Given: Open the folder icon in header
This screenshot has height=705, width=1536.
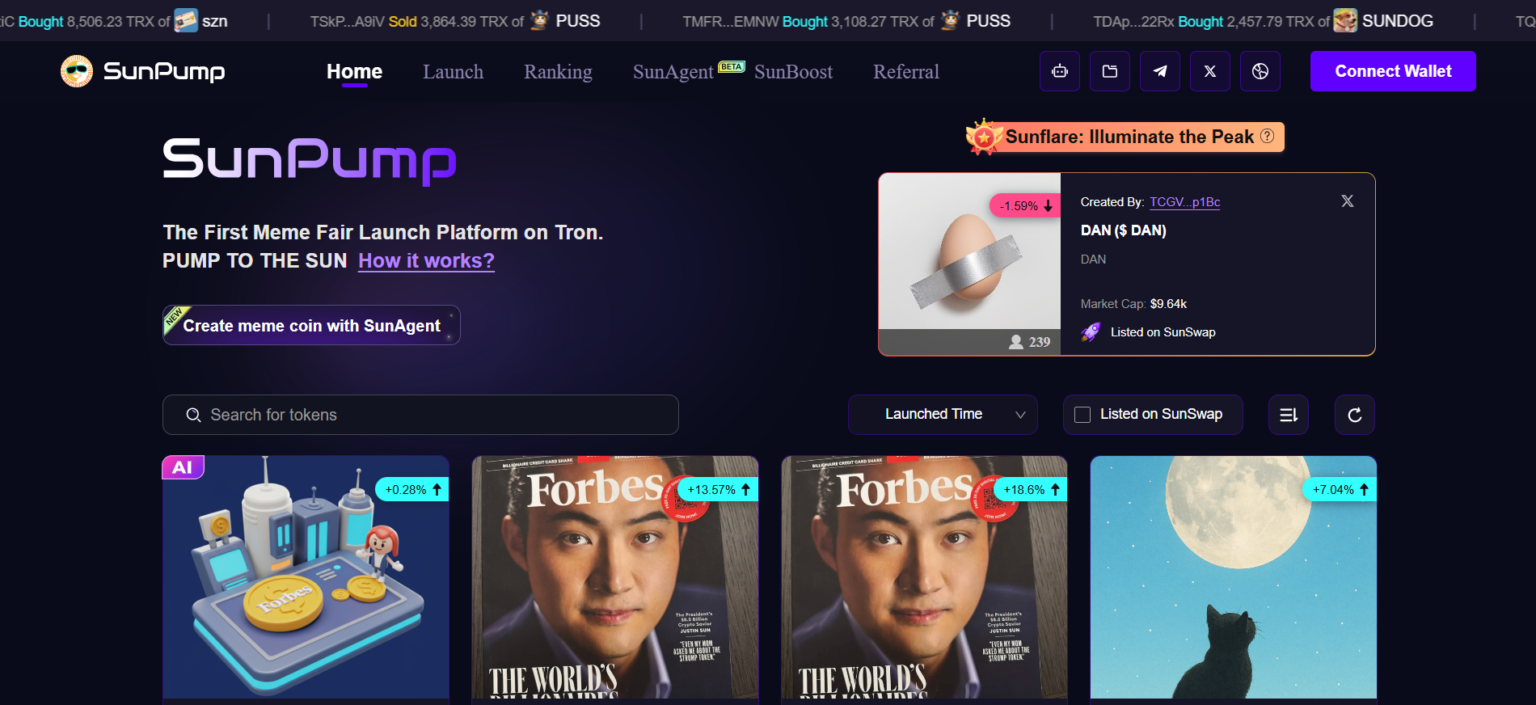Looking at the screenshot, I should (x=1110, y=72).
